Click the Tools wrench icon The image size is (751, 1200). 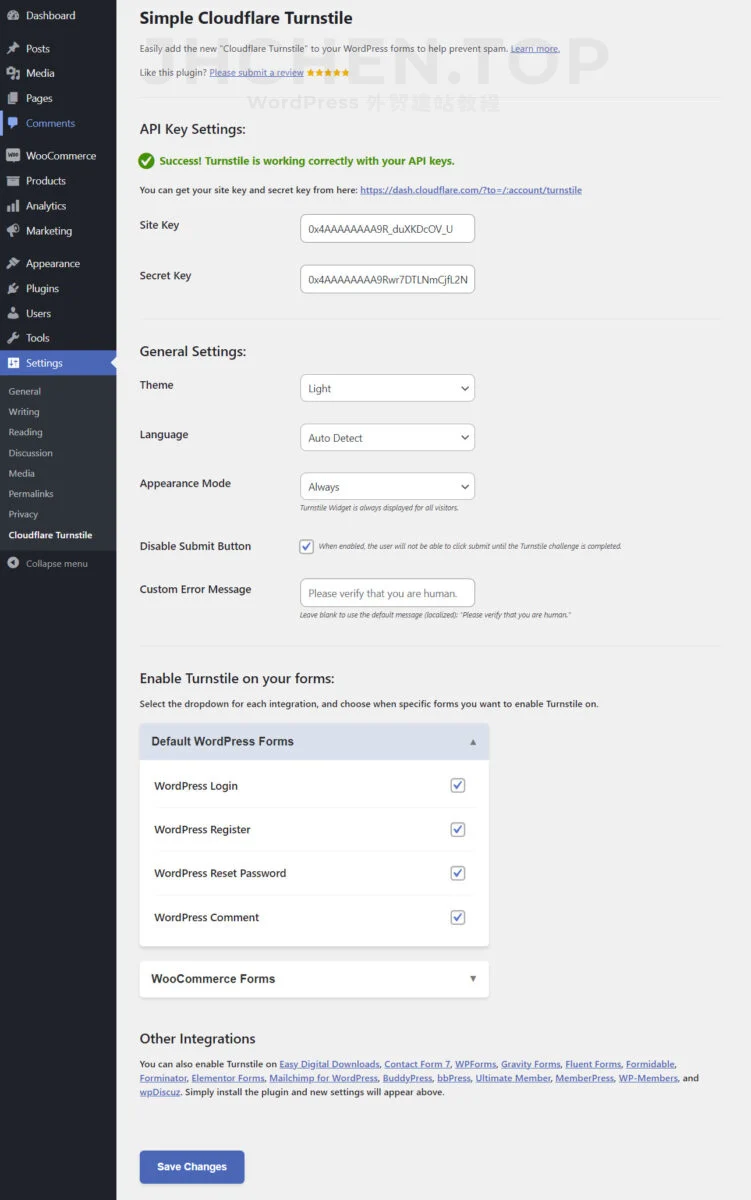coord(13,338)
